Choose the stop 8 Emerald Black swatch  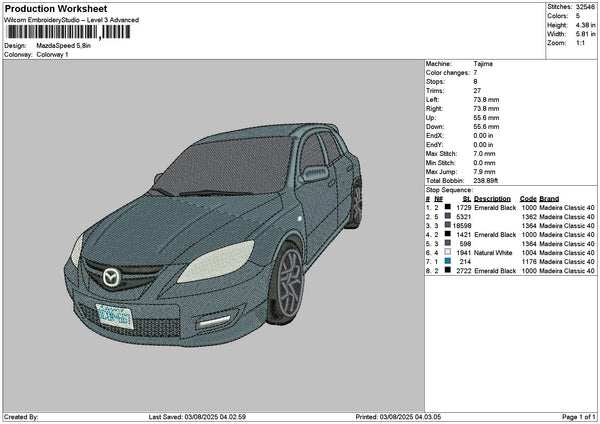[447, 270]
